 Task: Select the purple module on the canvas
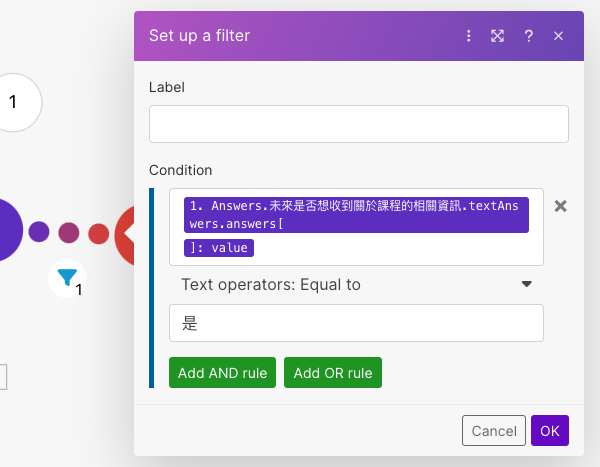[6, 231]
